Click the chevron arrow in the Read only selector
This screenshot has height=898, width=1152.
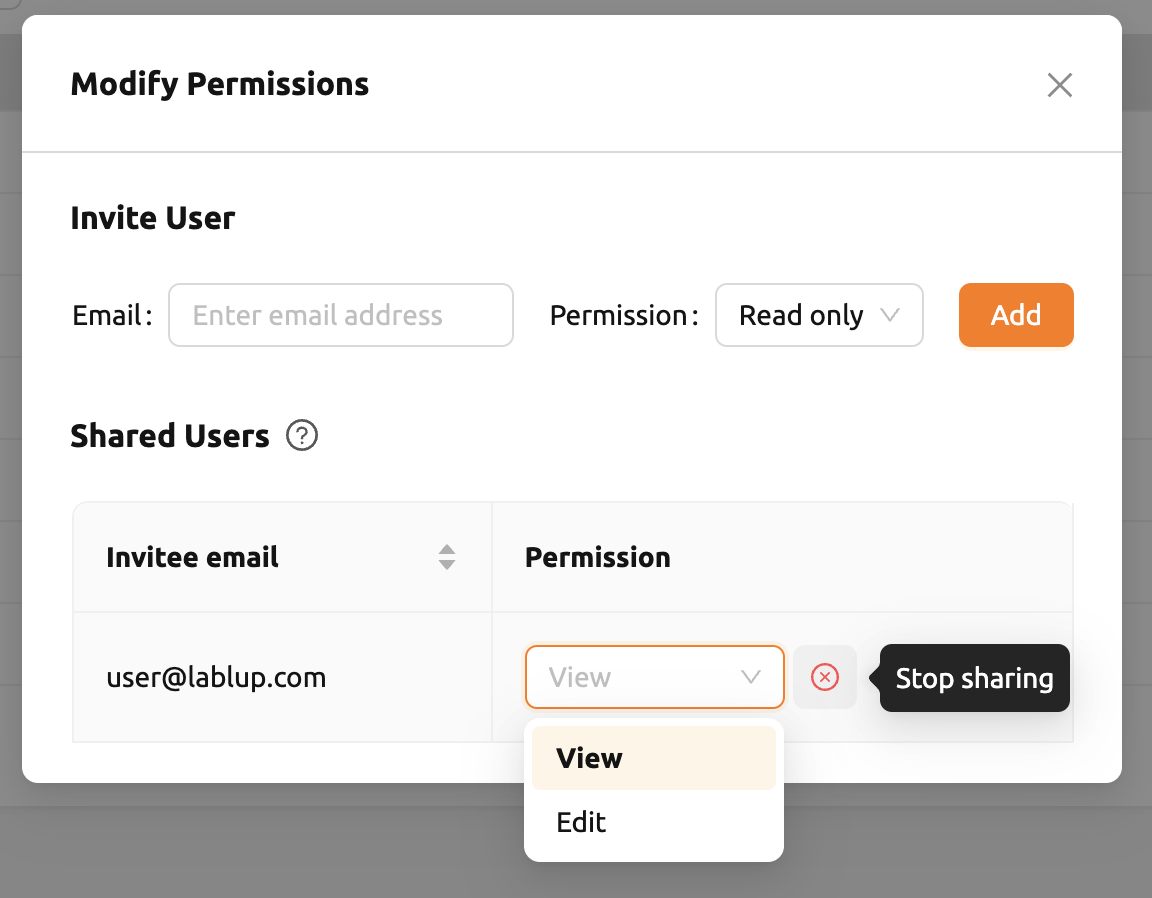[890, 315]
